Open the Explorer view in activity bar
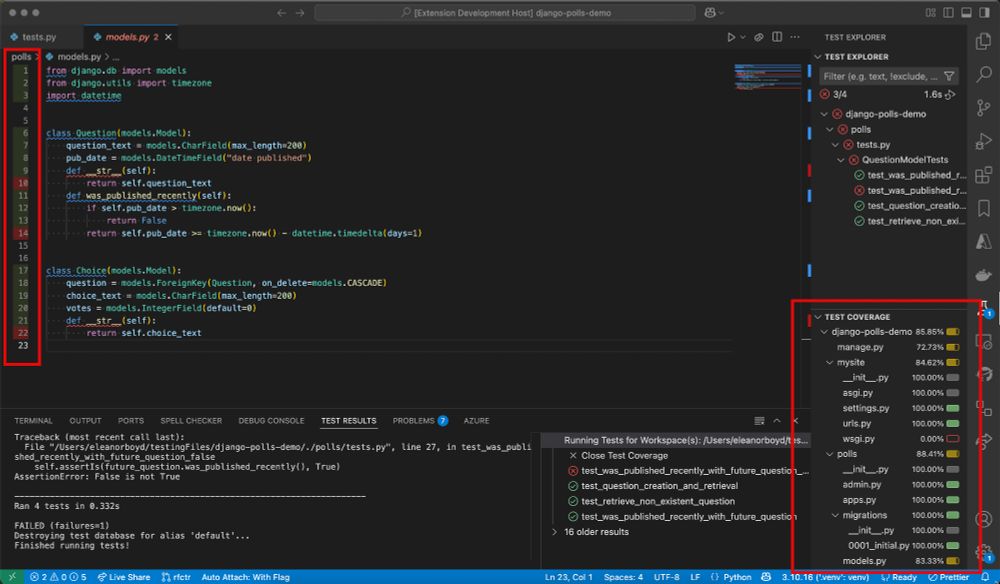This screenshot has width=1000, height=584. [983, 42]
